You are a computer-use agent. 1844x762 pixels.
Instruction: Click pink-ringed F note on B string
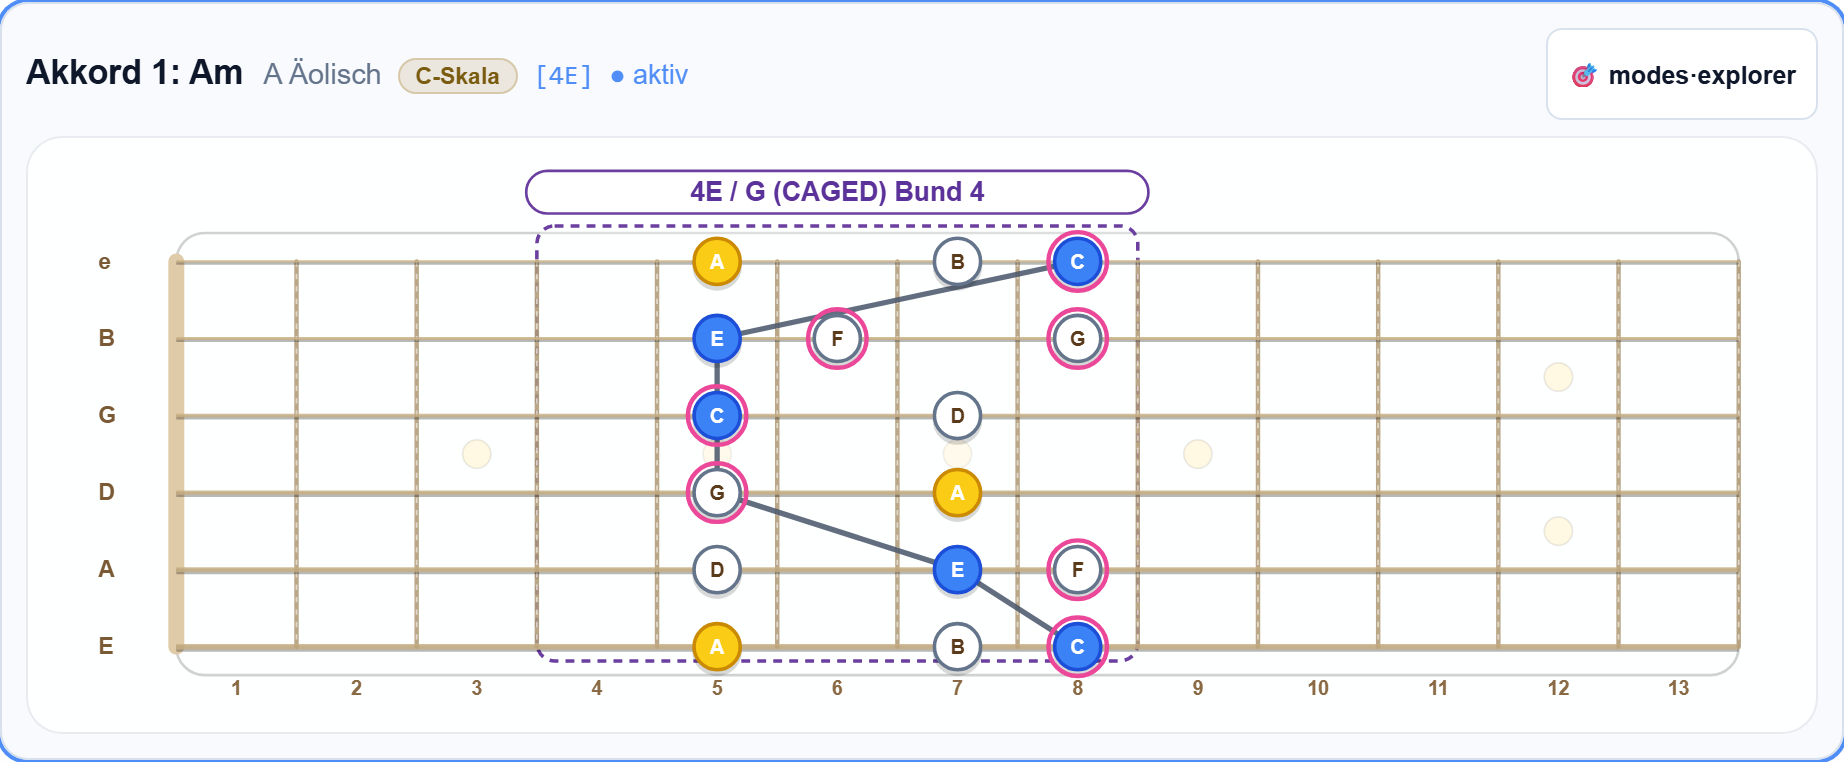(x=837, y=339)
